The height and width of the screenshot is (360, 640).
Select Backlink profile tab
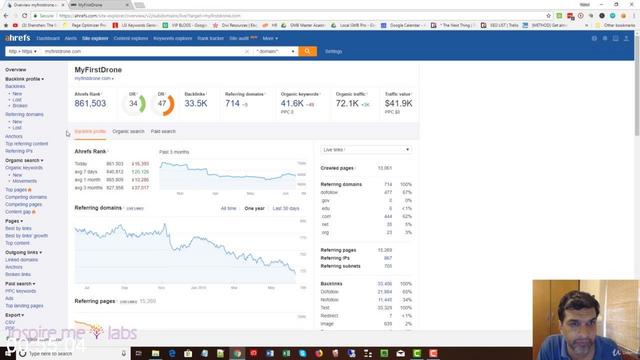point(90,131)
